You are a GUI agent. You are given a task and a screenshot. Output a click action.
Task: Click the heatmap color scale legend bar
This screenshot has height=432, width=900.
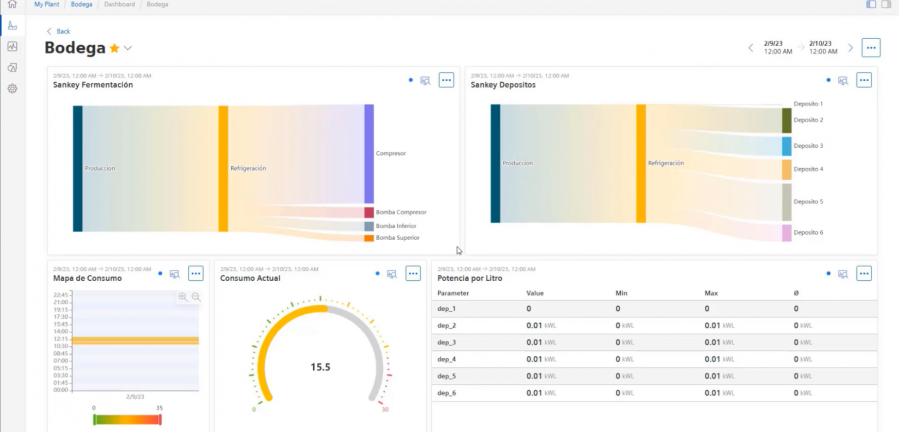(126, 420)
